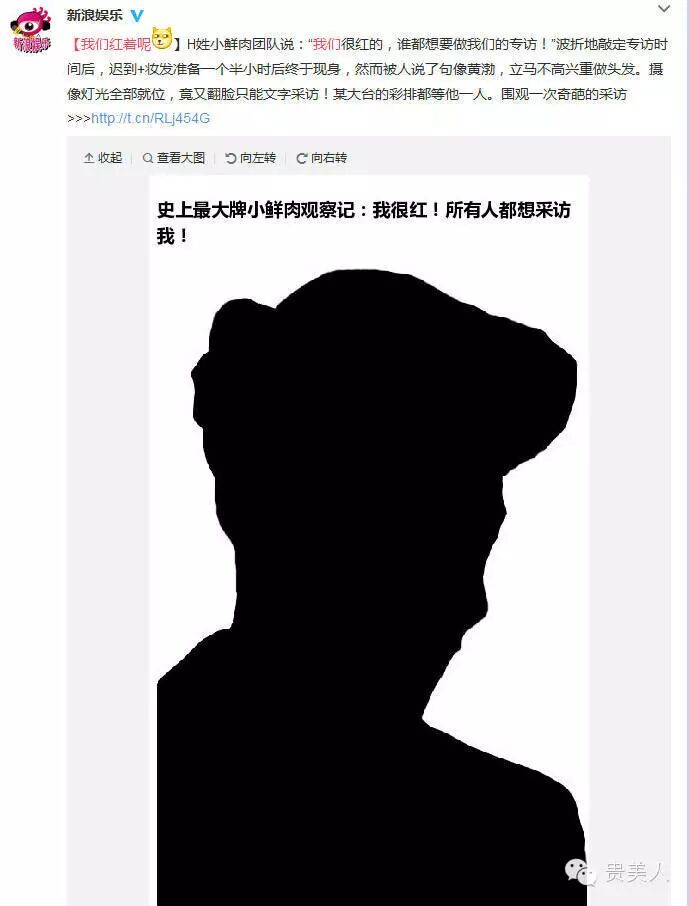Open the 新浪娱乐 account name
The image size is (689, 906).
[95, 16]
